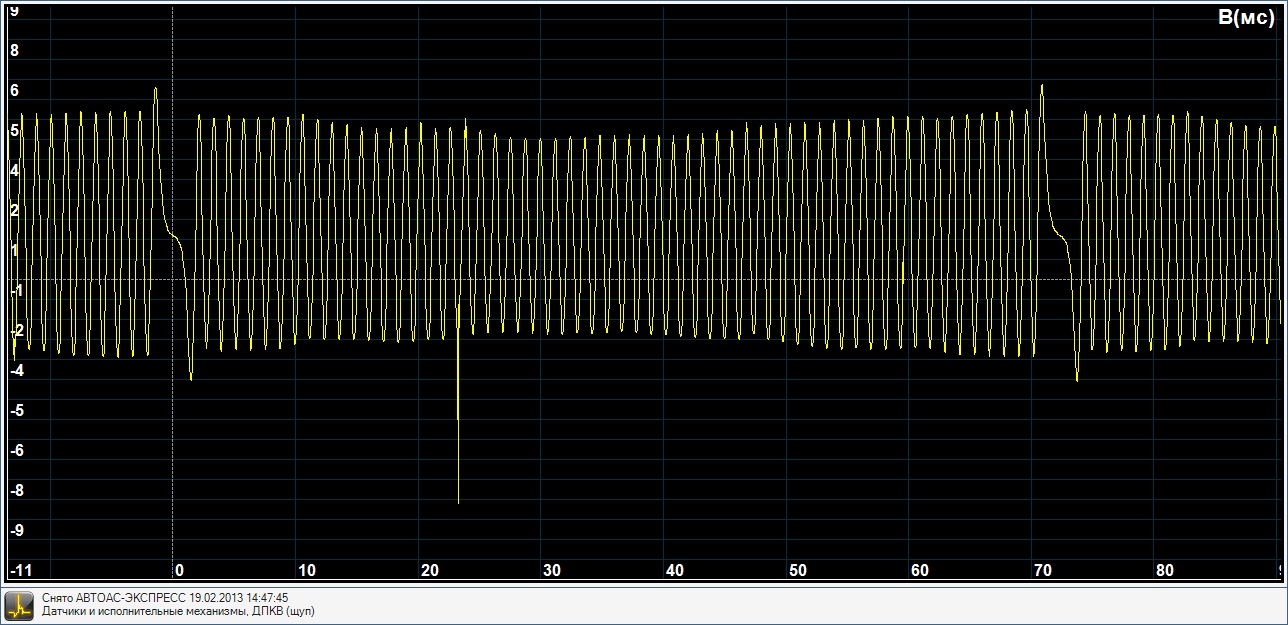Viewport: 1288px width, 625px height.
Task: Click the voltage axis label -9
Action: tap(16, 530)
